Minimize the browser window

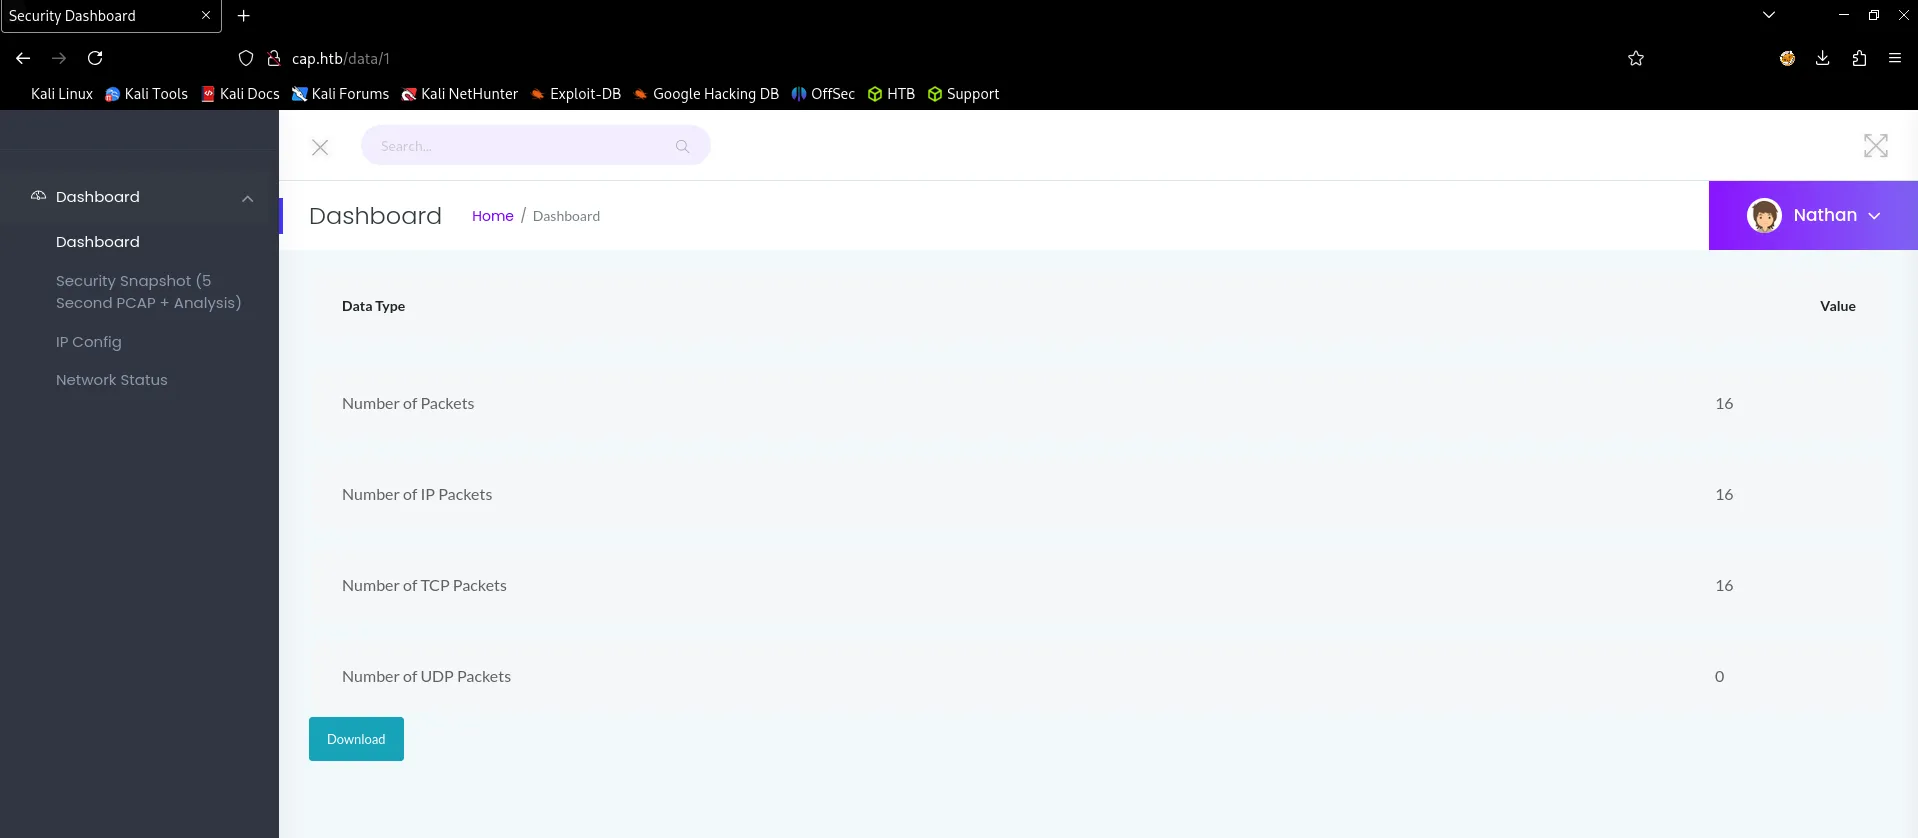point(1843,15)
